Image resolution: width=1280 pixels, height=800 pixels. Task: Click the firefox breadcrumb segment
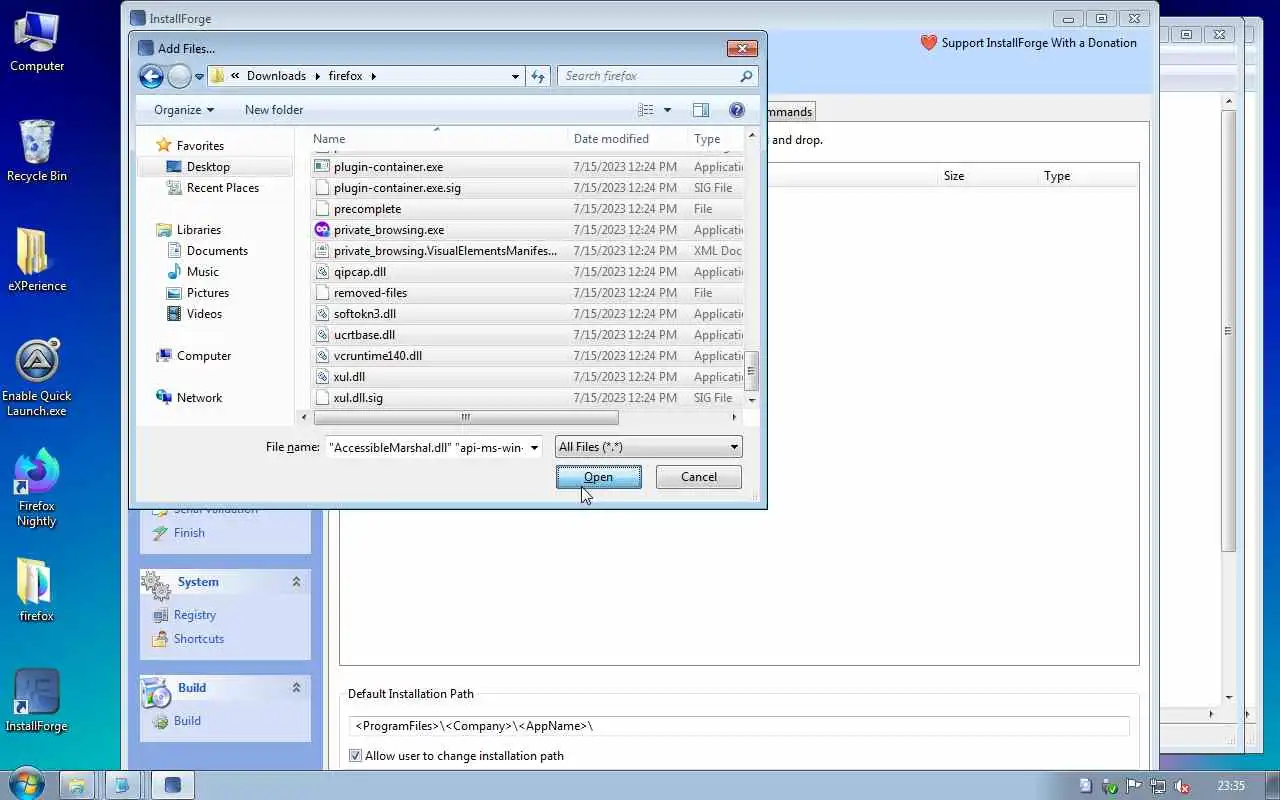[345, 76]
